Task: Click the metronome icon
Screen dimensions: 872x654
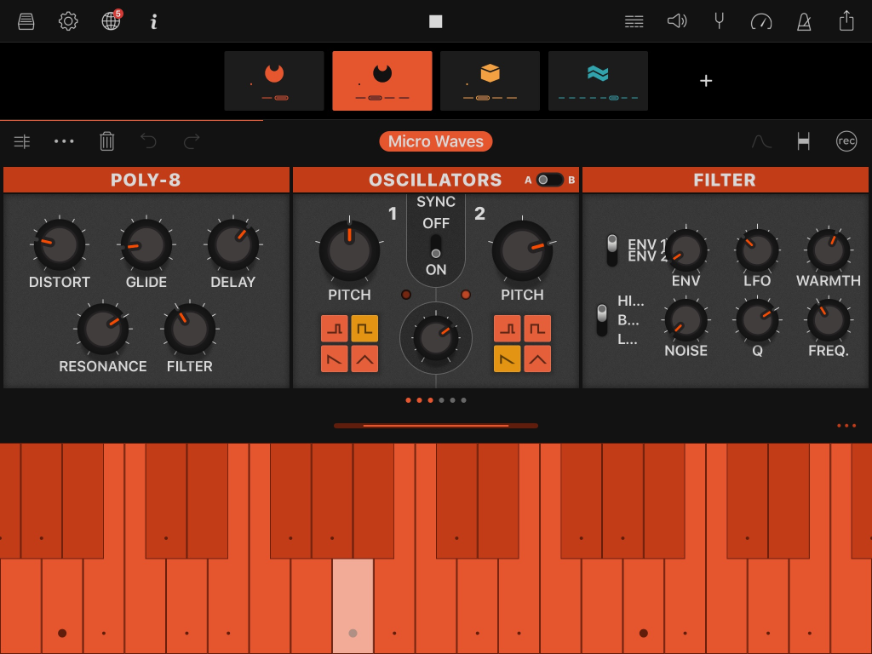Action: 804,21
